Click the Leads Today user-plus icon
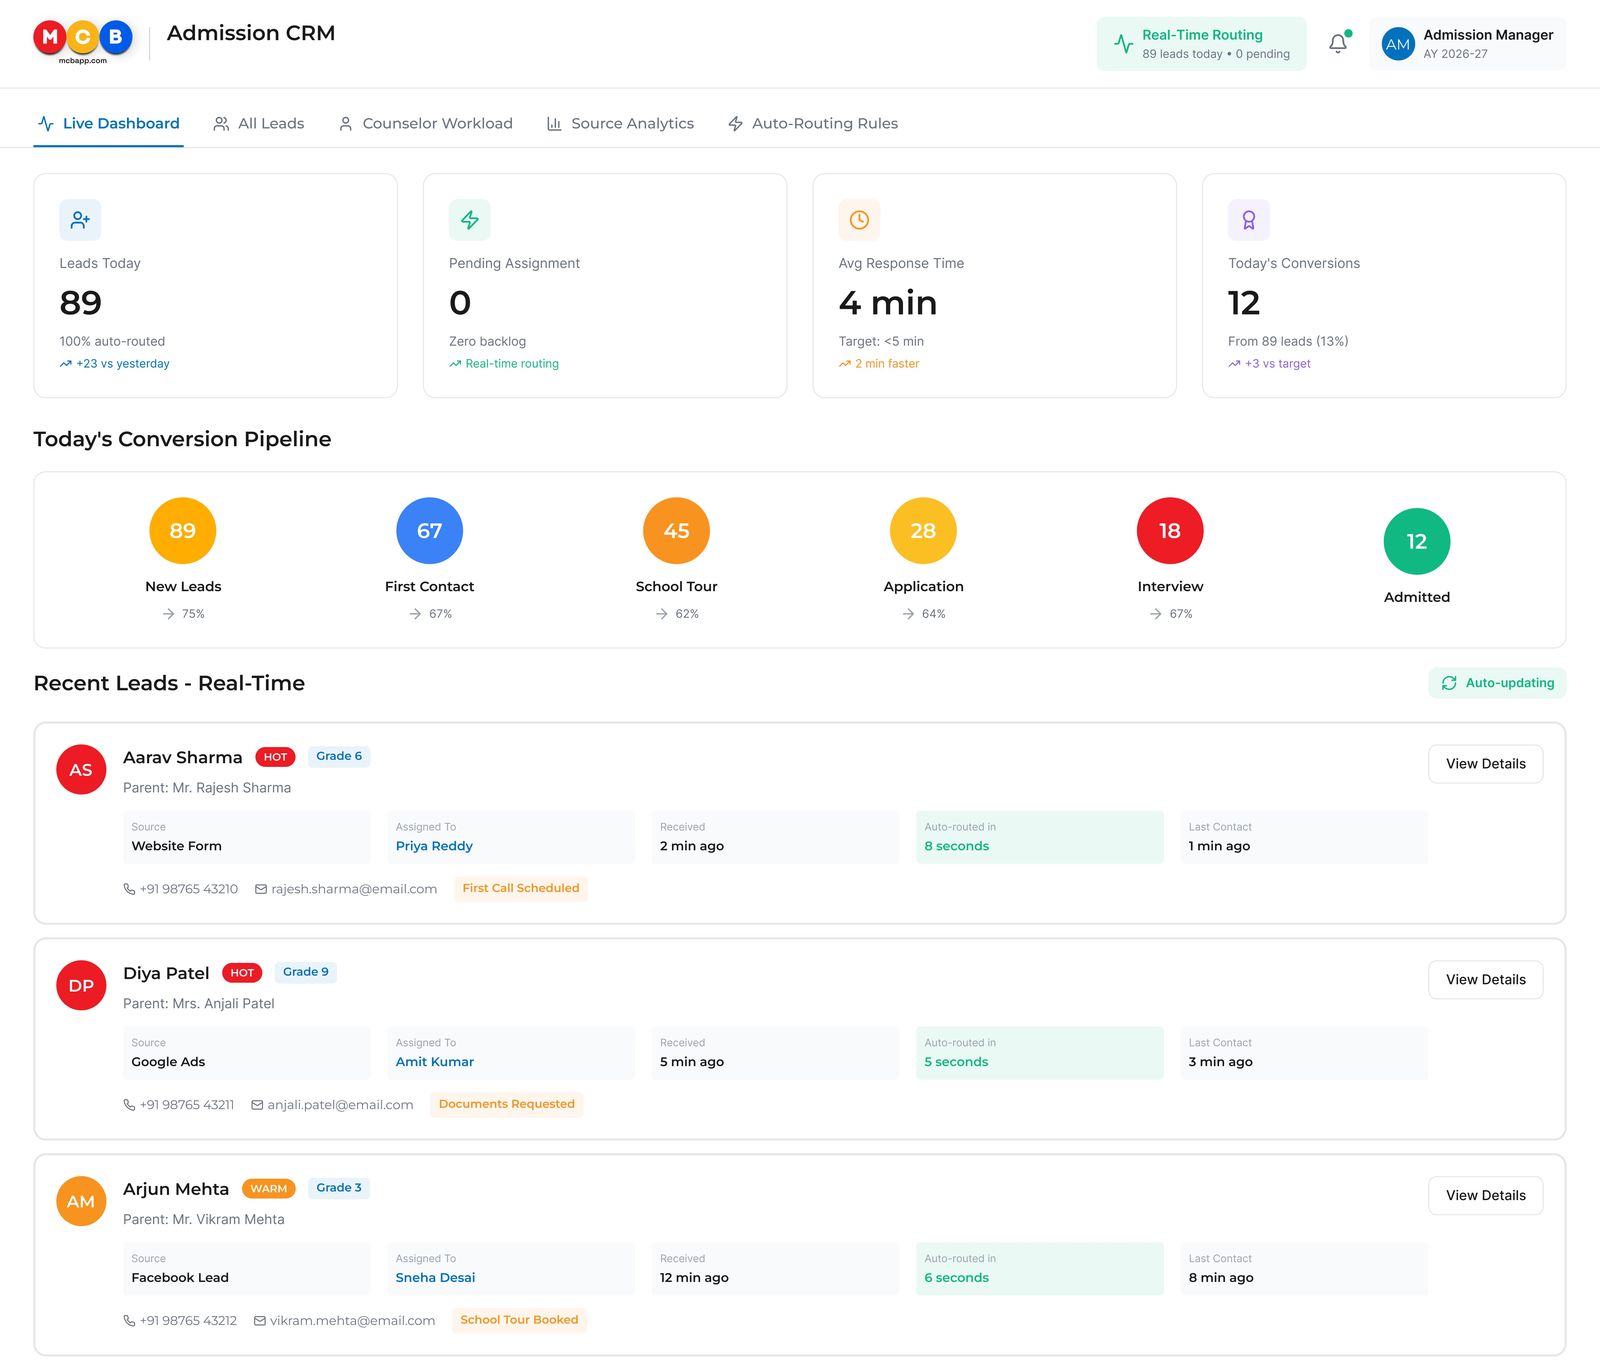 click(x=80, y=220)
